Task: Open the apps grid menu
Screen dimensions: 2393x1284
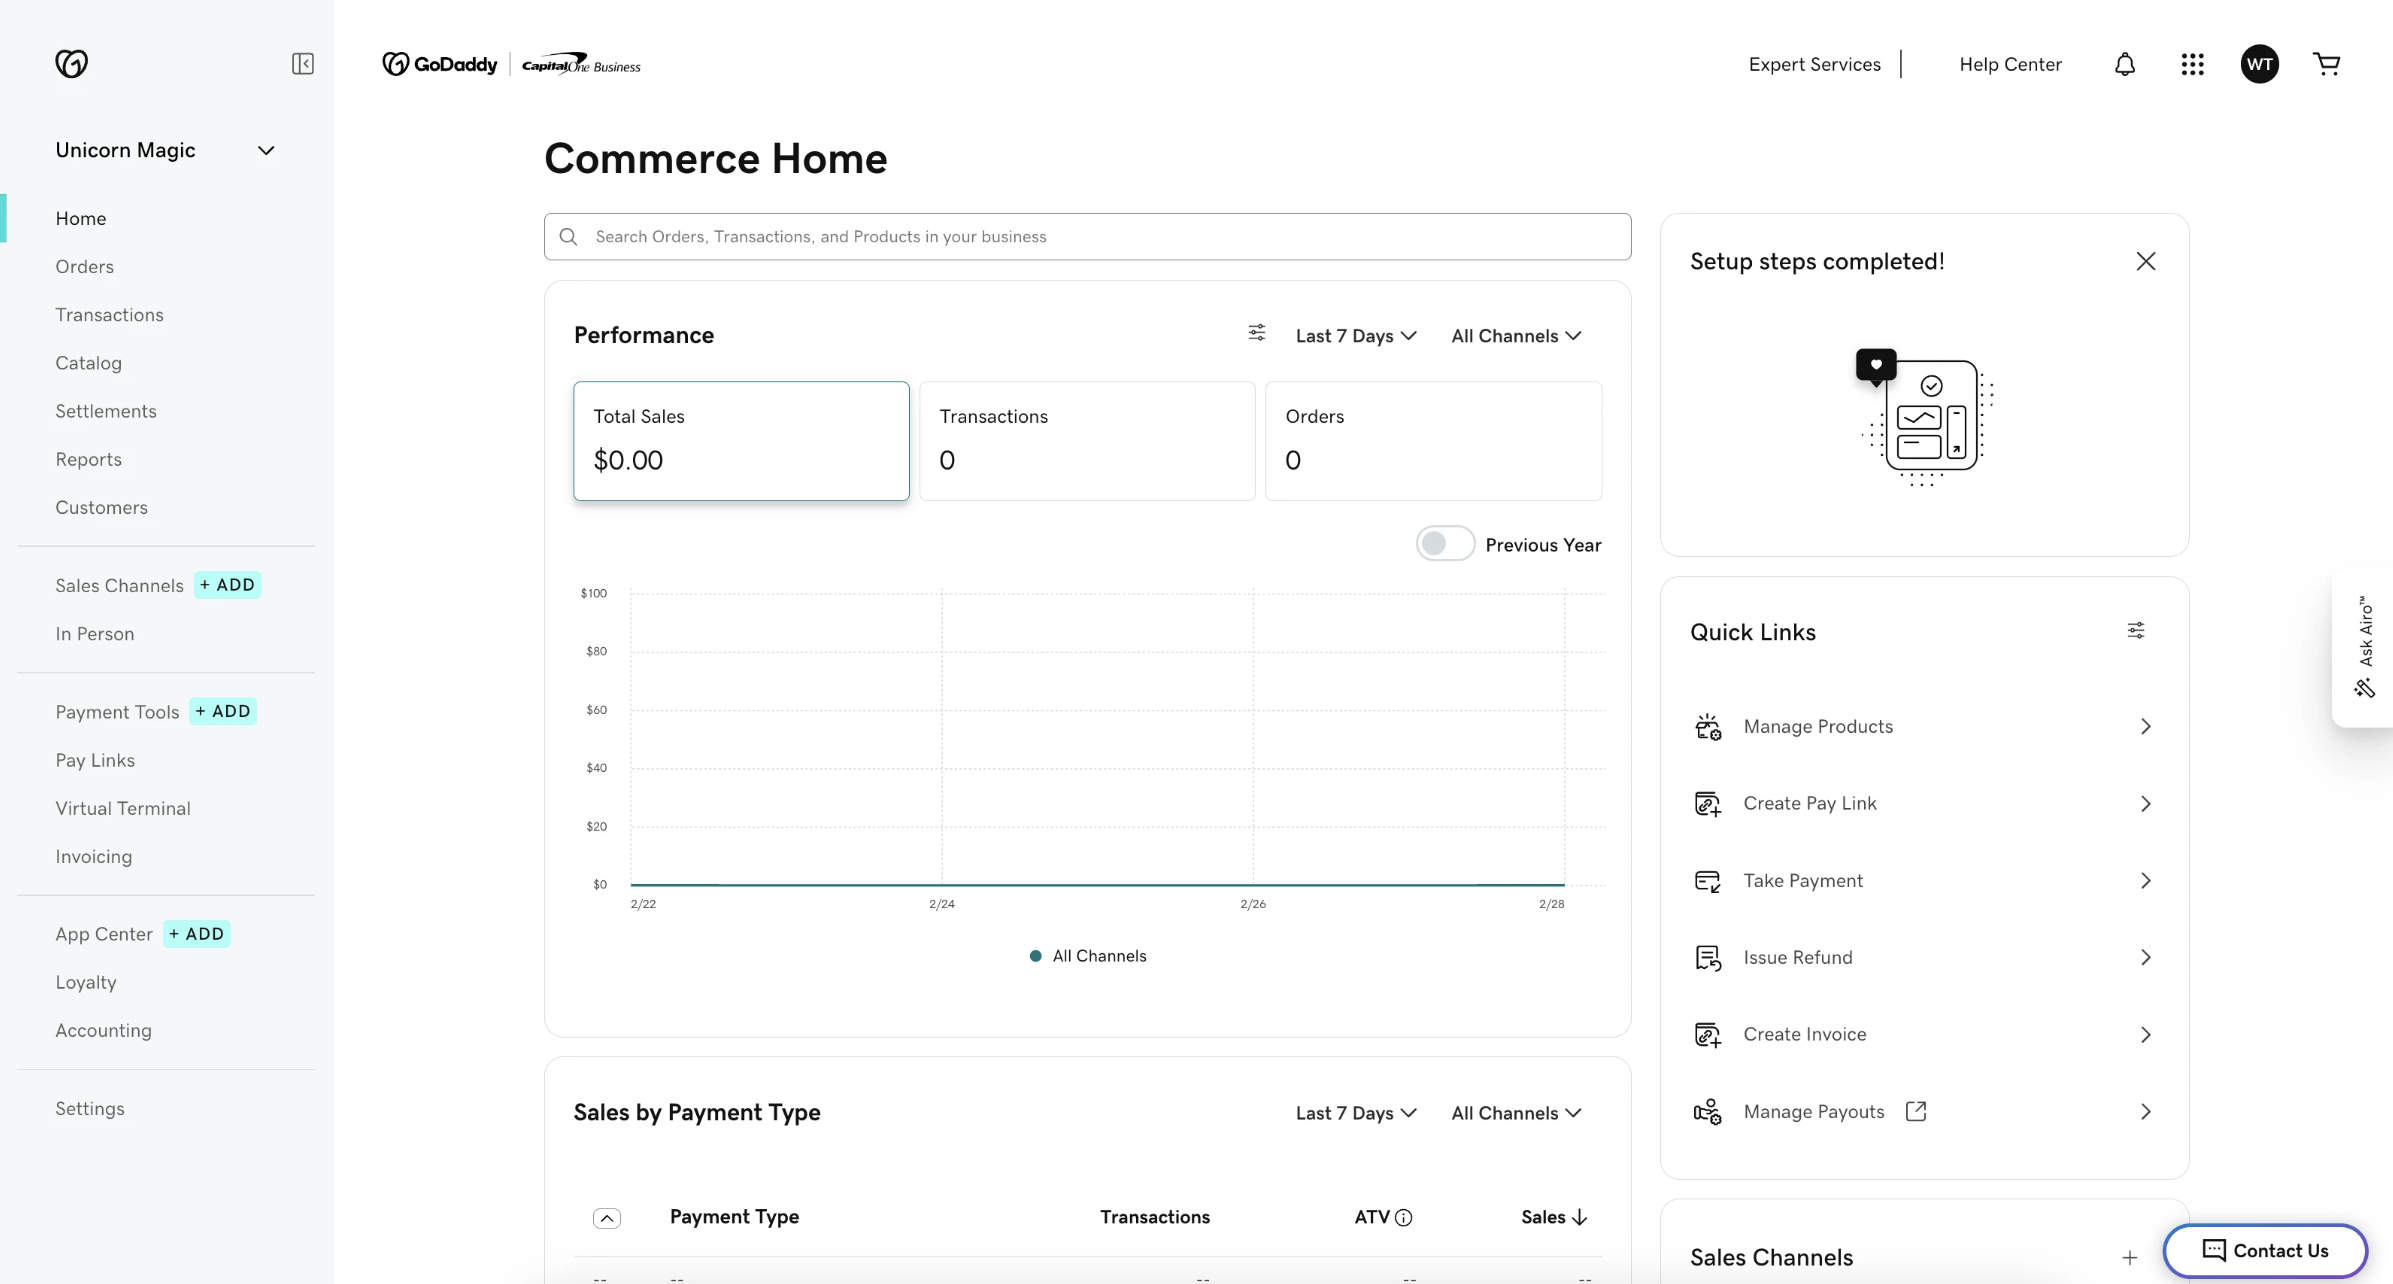Action: pyautogui.click(x=2192, y=64)
